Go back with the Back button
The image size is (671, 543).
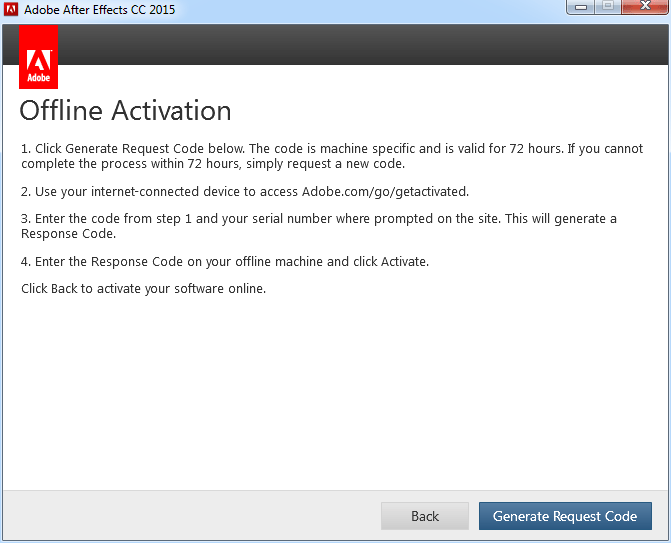click(425, 516)
